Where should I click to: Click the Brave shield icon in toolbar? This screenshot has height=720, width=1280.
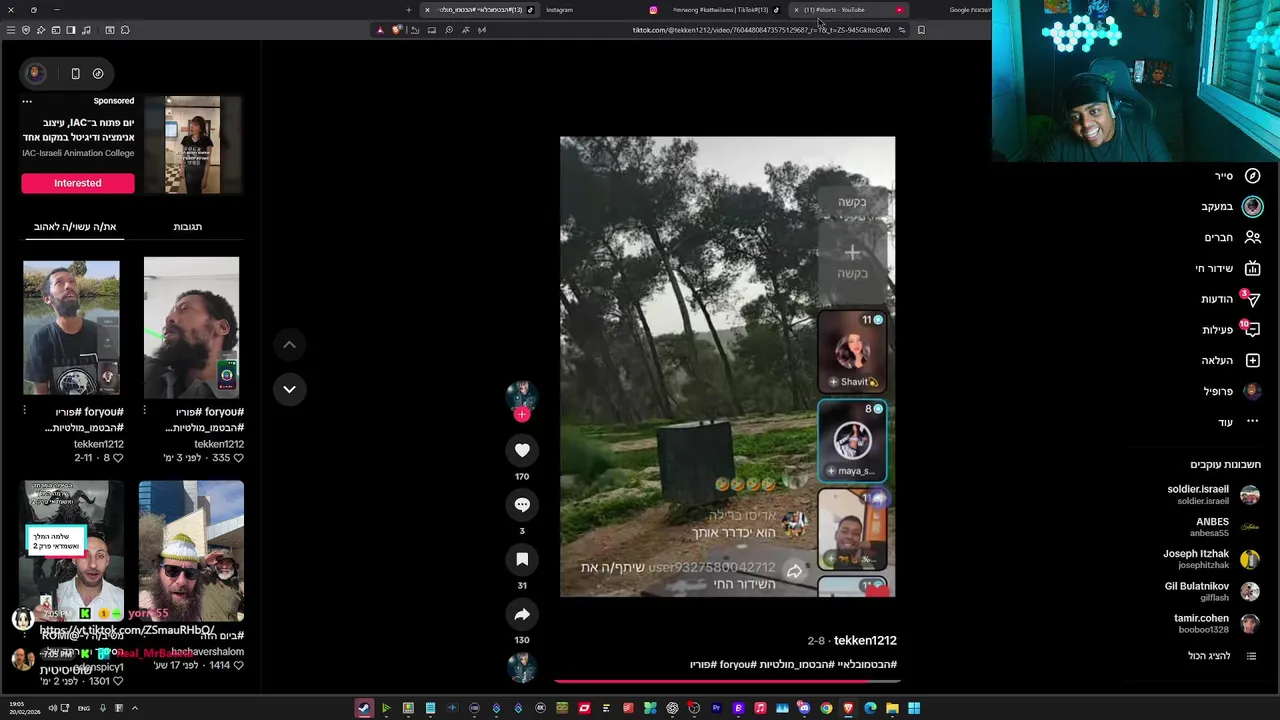[396, 30]
